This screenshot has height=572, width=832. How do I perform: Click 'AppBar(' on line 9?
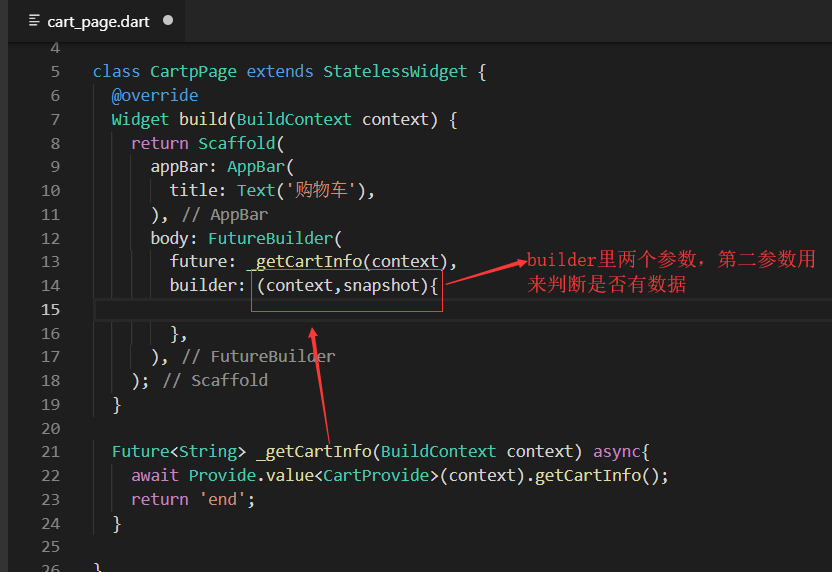[261, 167]
